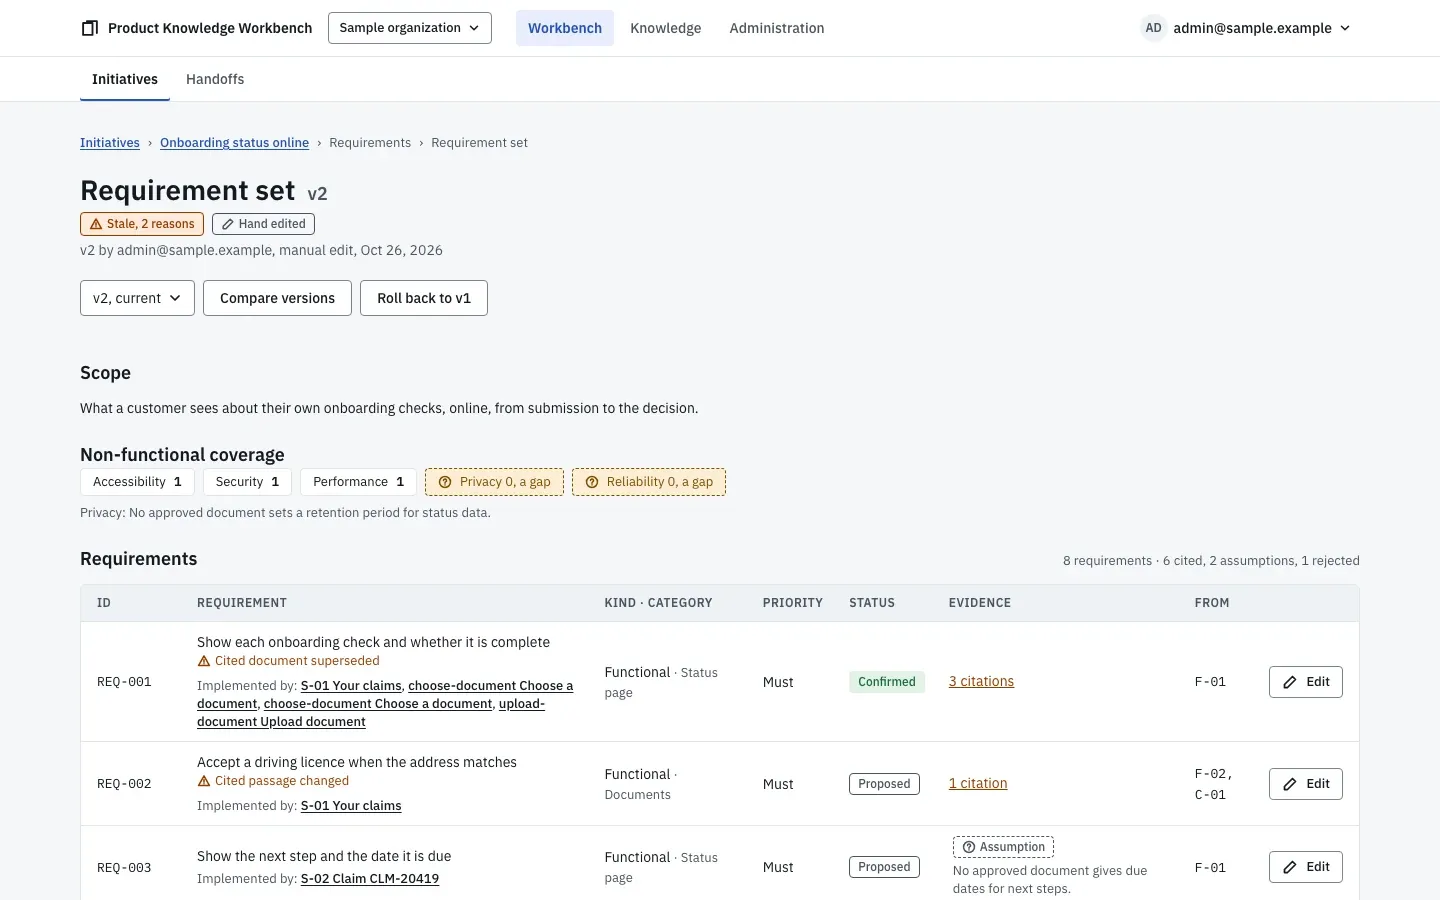The height and width of the screenshot is (900, 1440).
Task: Expand the admin@sample.example account menu
Action: pyautogui.click(x=1247, y=28)
